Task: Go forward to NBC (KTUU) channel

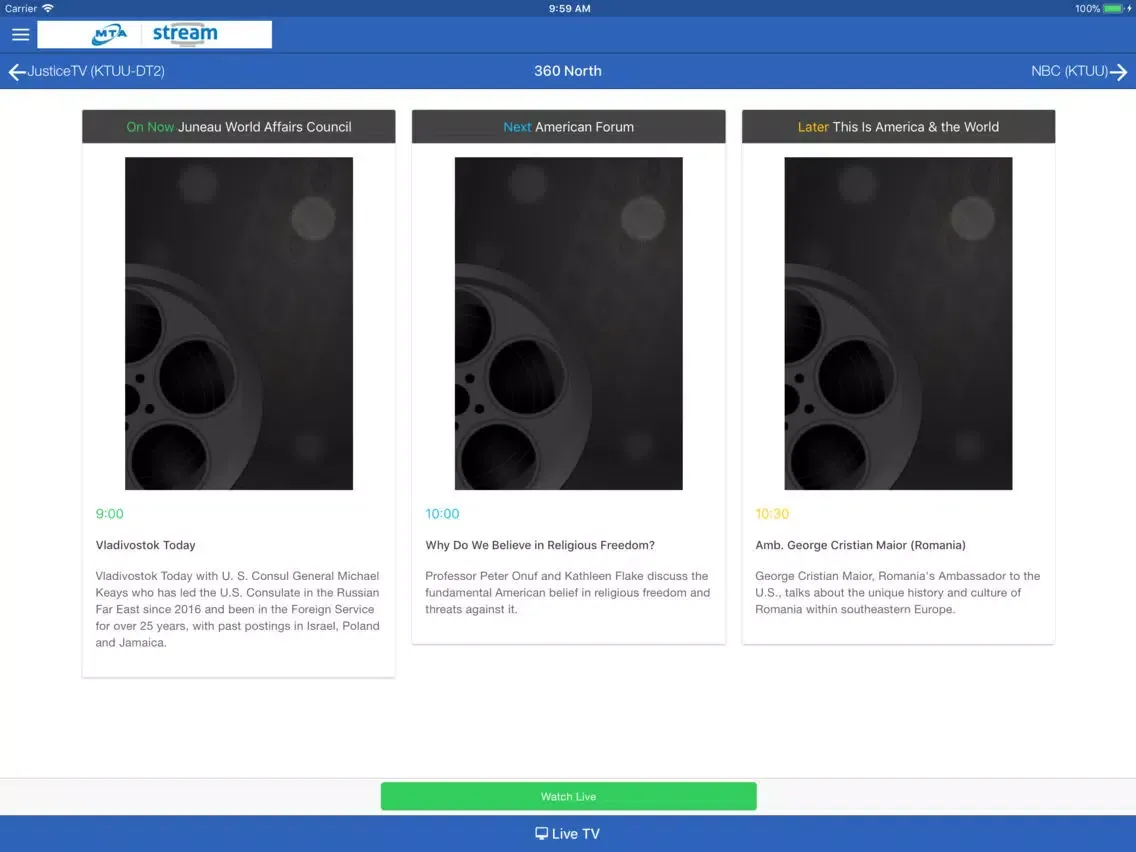Action: 1079,71
